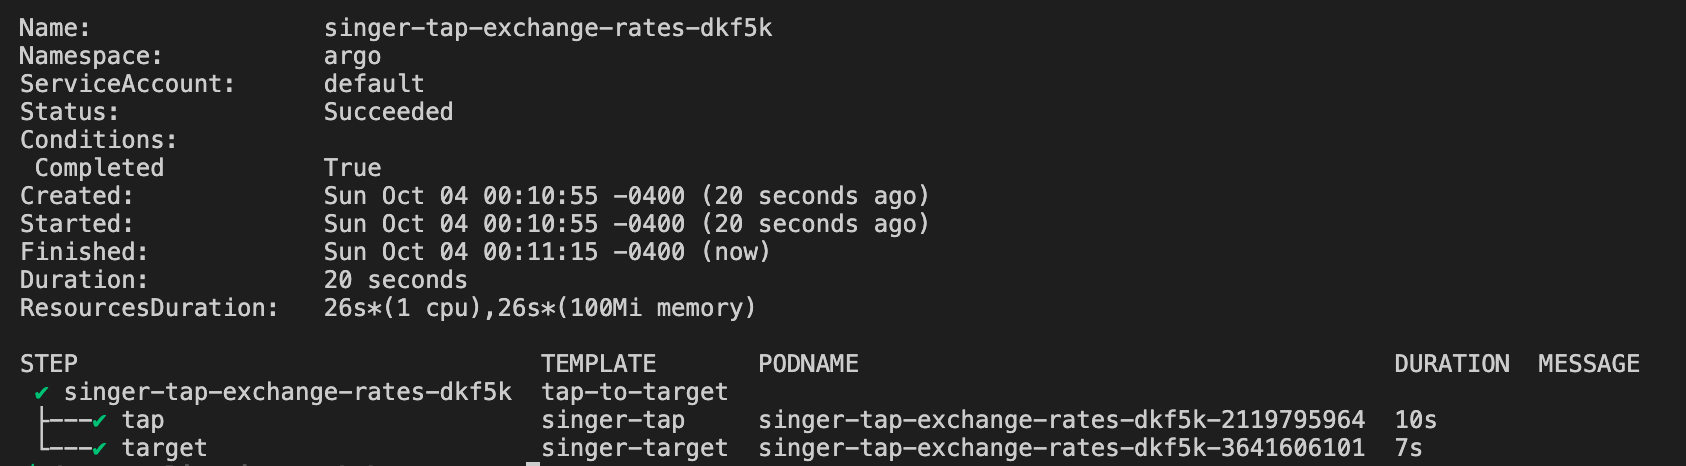Click the green checkmark beside target step
The width and height of the screenshot is (1686, 466).
(99, 449)
